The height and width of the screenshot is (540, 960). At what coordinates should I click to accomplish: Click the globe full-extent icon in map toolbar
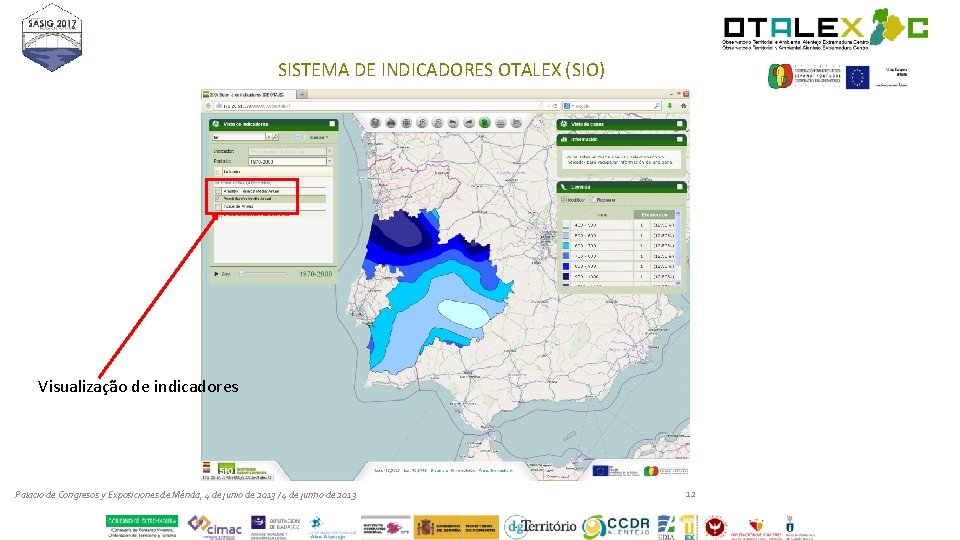click(x=375, y=122)
